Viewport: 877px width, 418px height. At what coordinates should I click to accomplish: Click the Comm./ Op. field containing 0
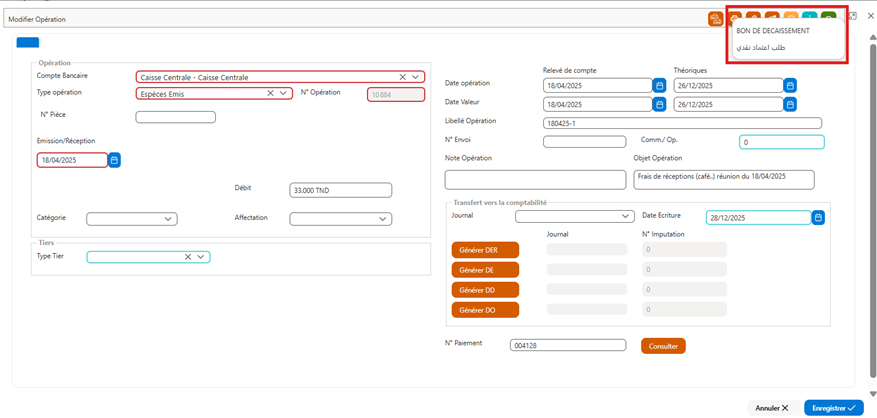pyautogui.click(x=782, y=142)
